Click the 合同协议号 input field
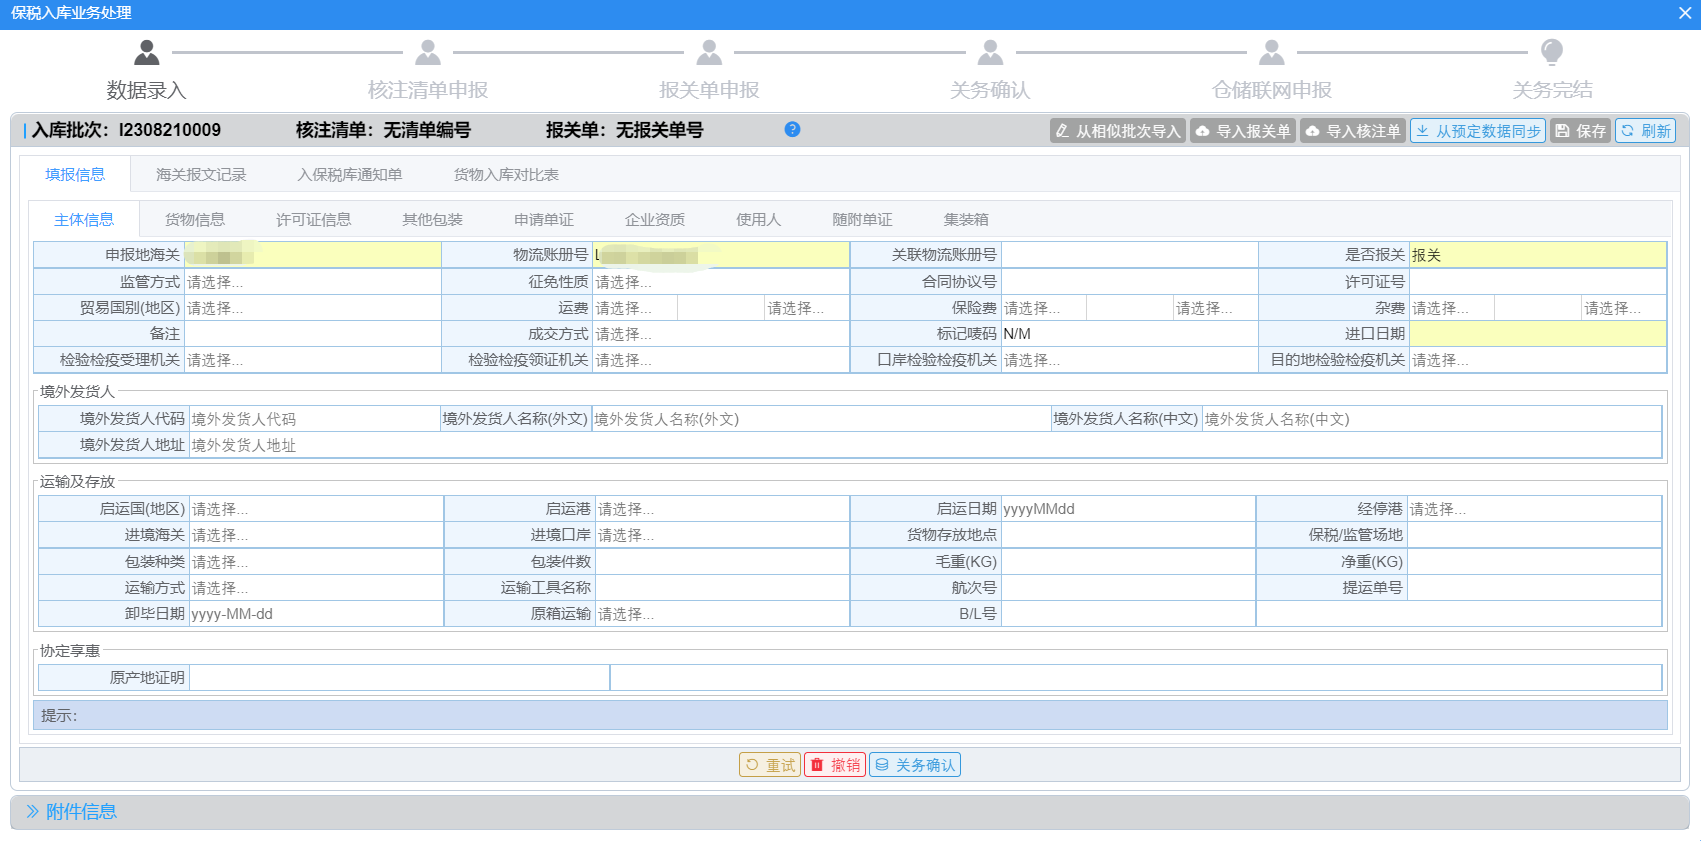 tap(1129, 282)
